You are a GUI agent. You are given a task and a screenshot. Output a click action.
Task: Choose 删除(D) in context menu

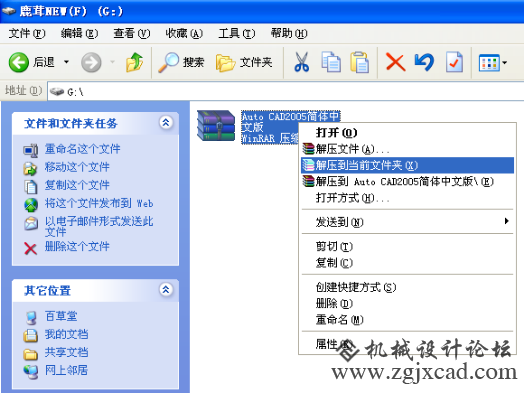(x=407, y=303)
